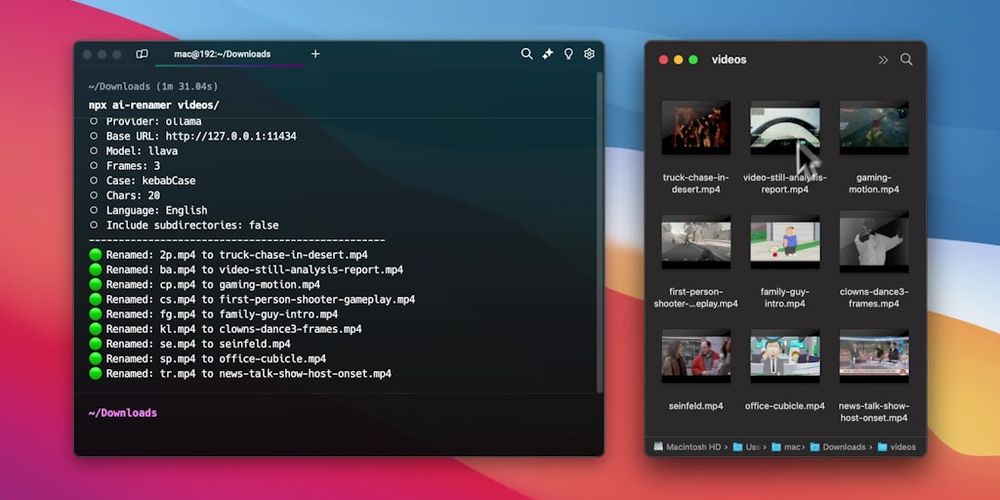The image size is (1000, 500).
Task: Select the mac@192:~/Downloads tab
Action: click(223, 54)
